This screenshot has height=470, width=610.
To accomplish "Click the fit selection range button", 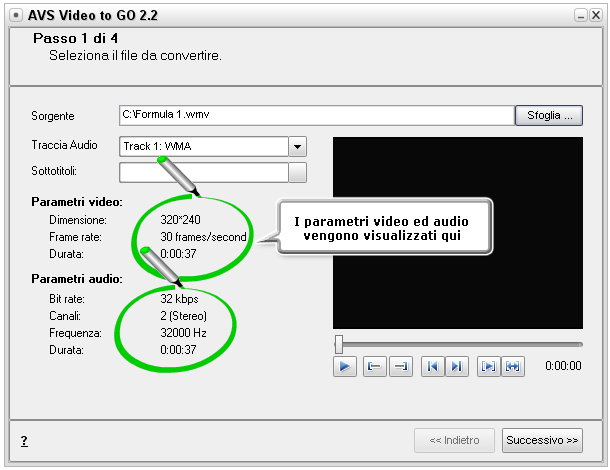I will coord(513,366).
